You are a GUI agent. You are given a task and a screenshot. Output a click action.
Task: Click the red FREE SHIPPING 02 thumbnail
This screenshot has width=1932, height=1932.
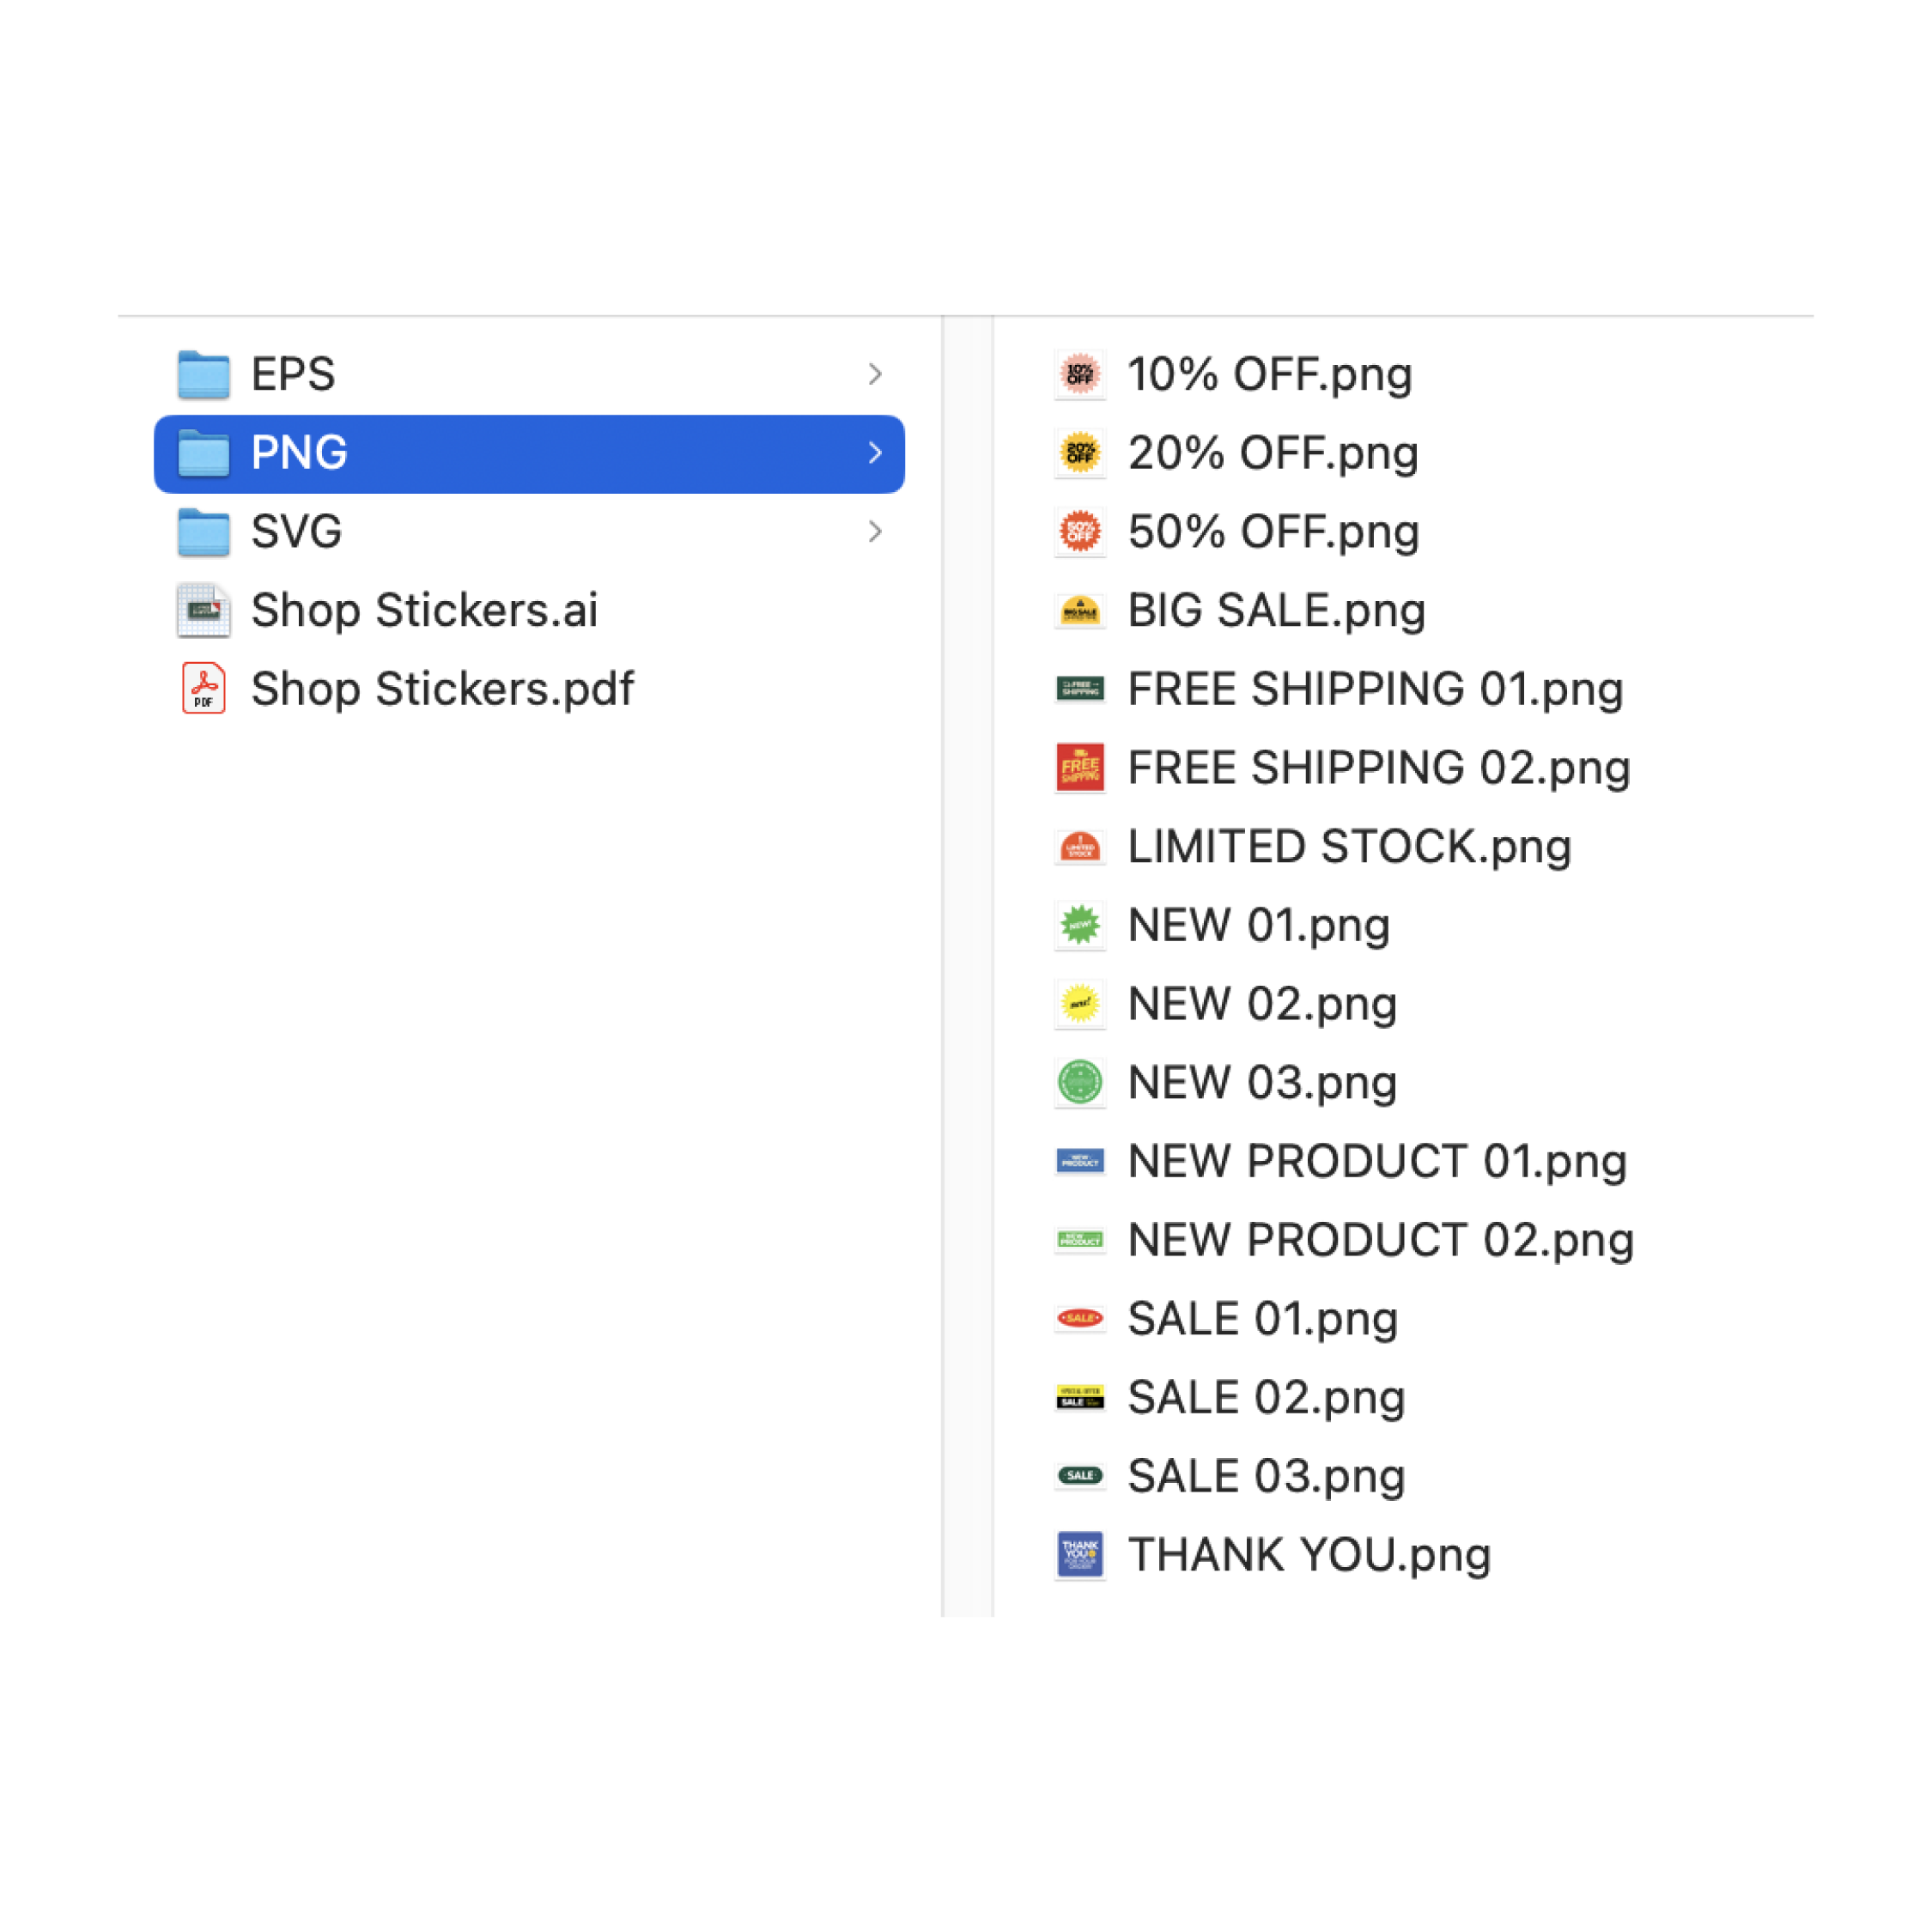click(x=1080, y=768)
